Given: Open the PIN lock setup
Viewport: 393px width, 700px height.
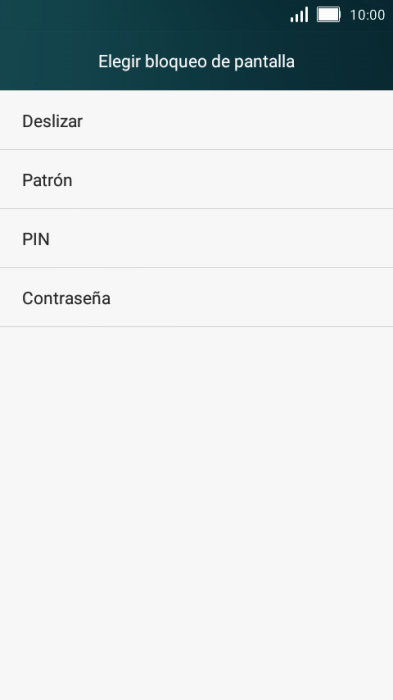Looking at the screenshot, I should [x=196, y=238].
